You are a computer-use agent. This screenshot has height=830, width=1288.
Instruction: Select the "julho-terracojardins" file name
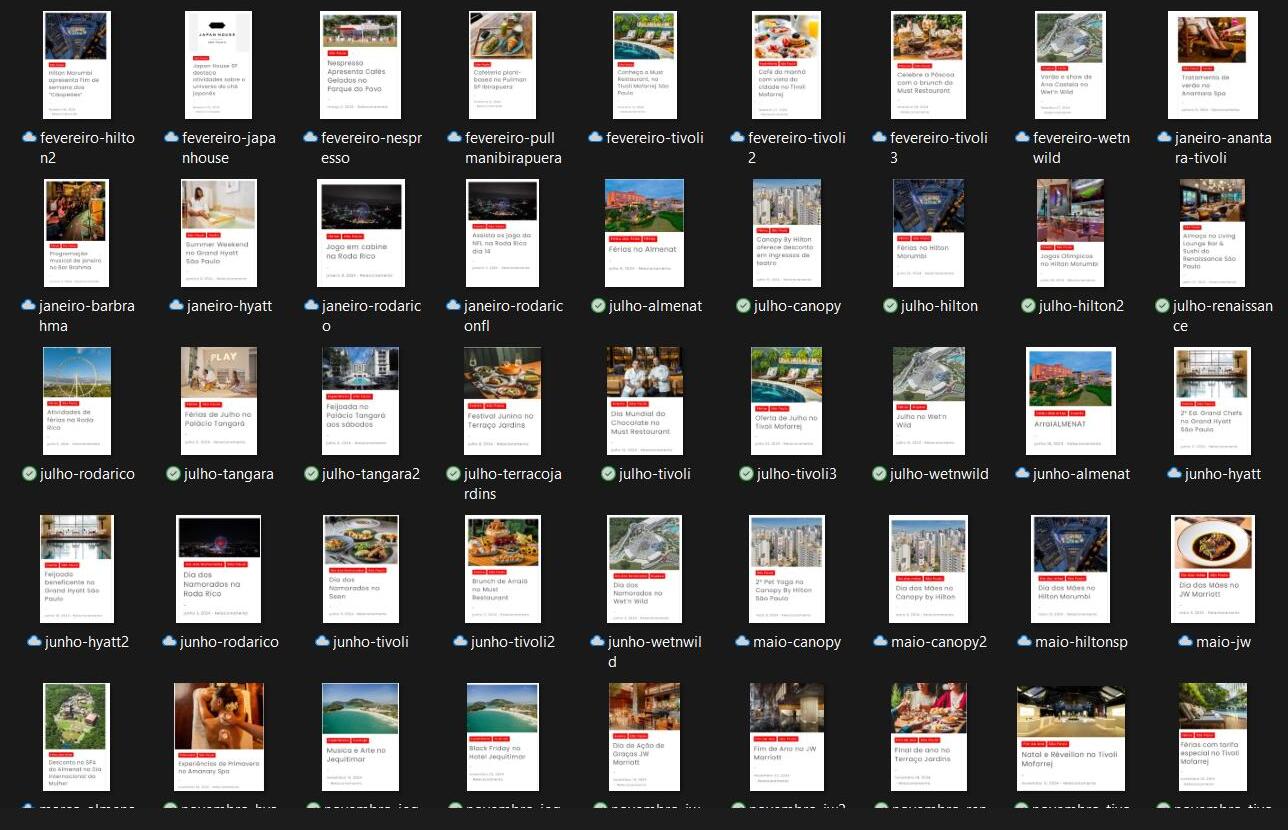pyautogui.click(x=513, y=484)
